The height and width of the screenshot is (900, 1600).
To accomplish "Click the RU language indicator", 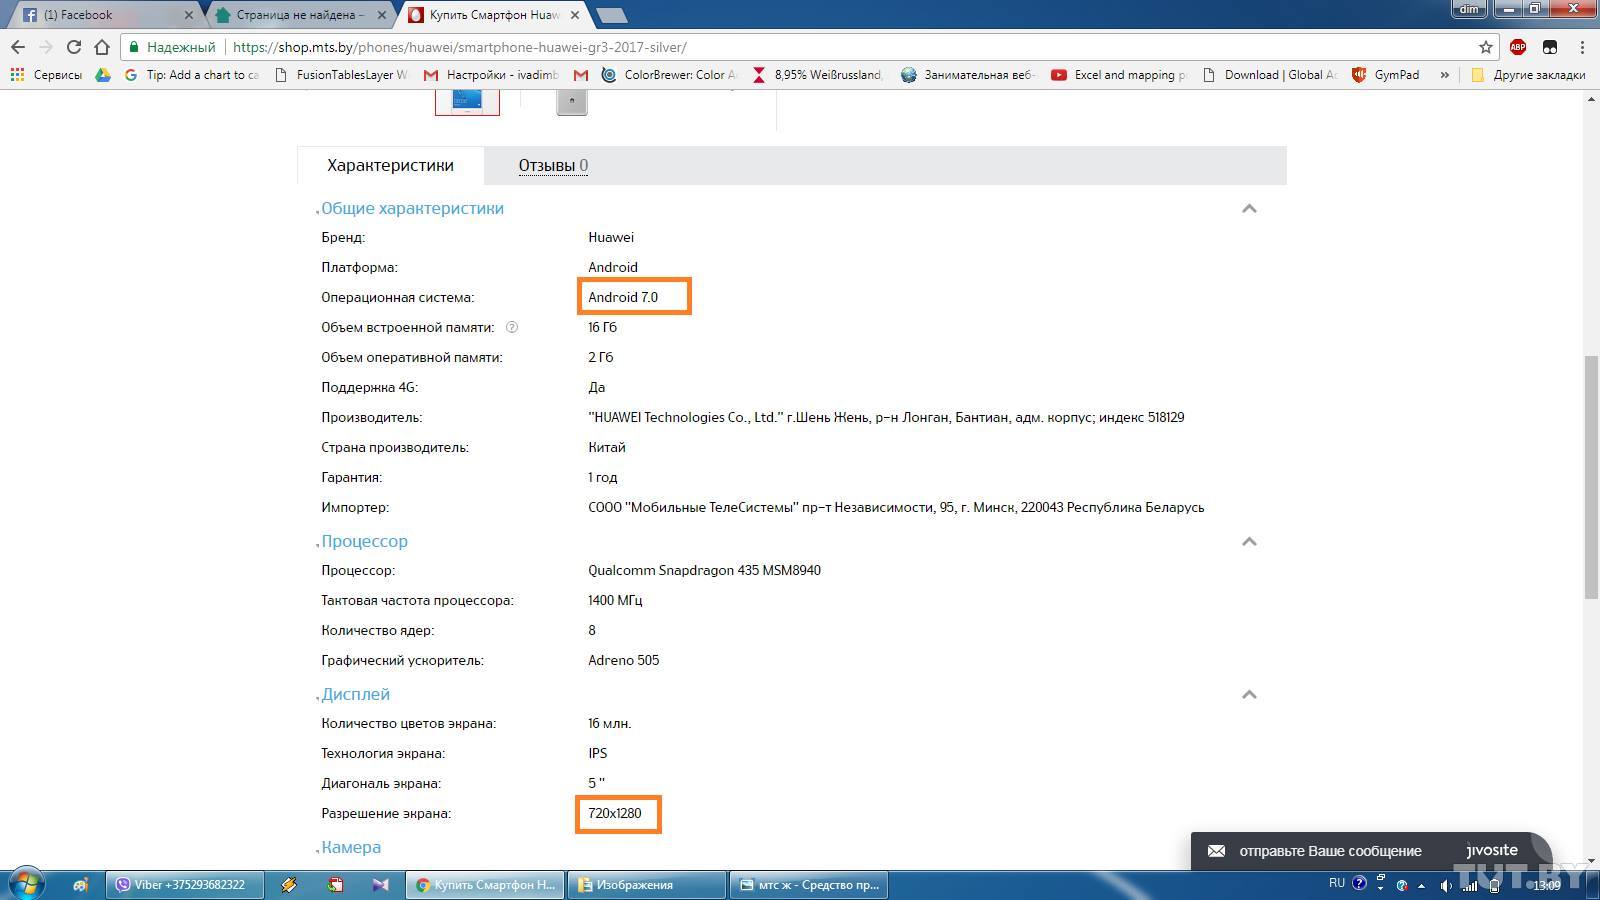I will 1337,883.
